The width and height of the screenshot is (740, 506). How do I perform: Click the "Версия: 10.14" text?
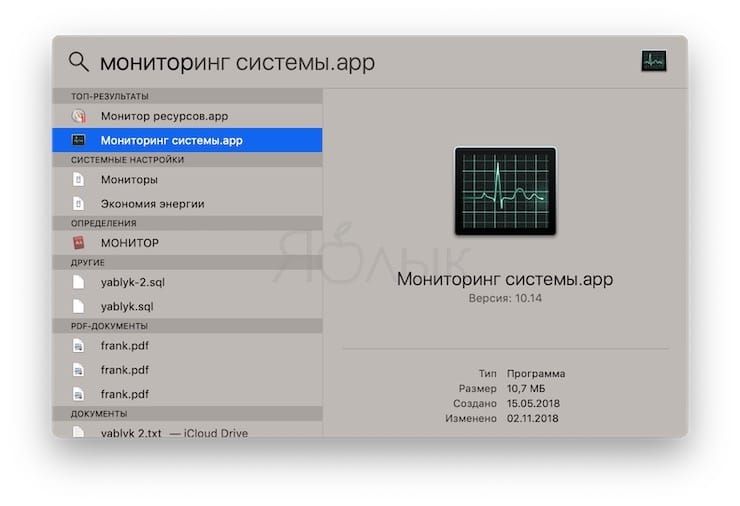point(505,298)
